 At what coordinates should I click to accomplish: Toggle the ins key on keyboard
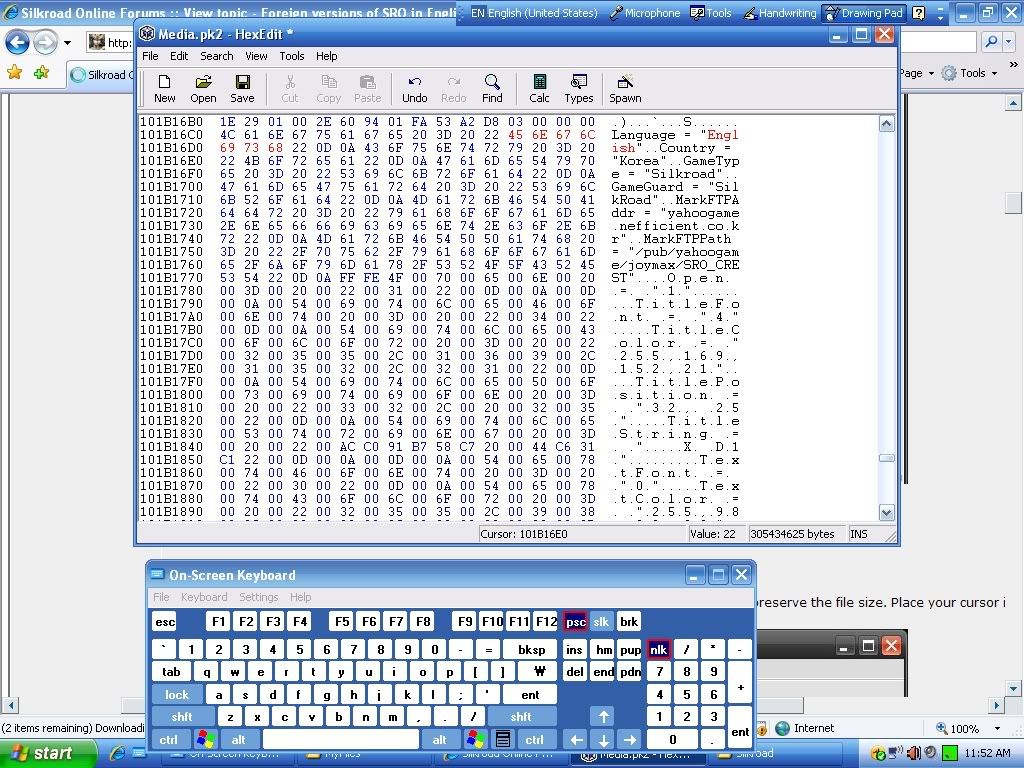pyautogui.click(x=574, y=649)
